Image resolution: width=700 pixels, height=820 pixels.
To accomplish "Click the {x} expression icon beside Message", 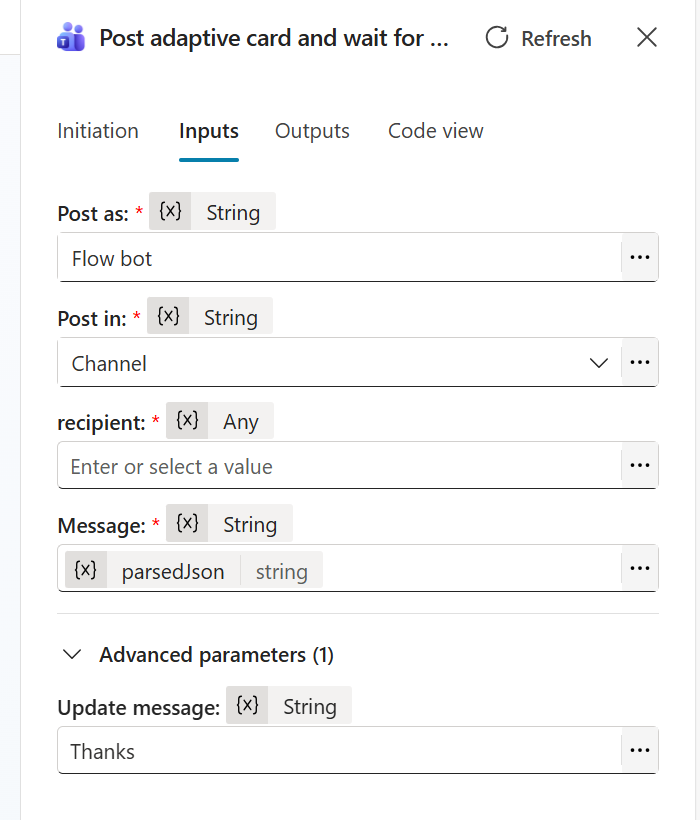I will (x=187, y=523).
